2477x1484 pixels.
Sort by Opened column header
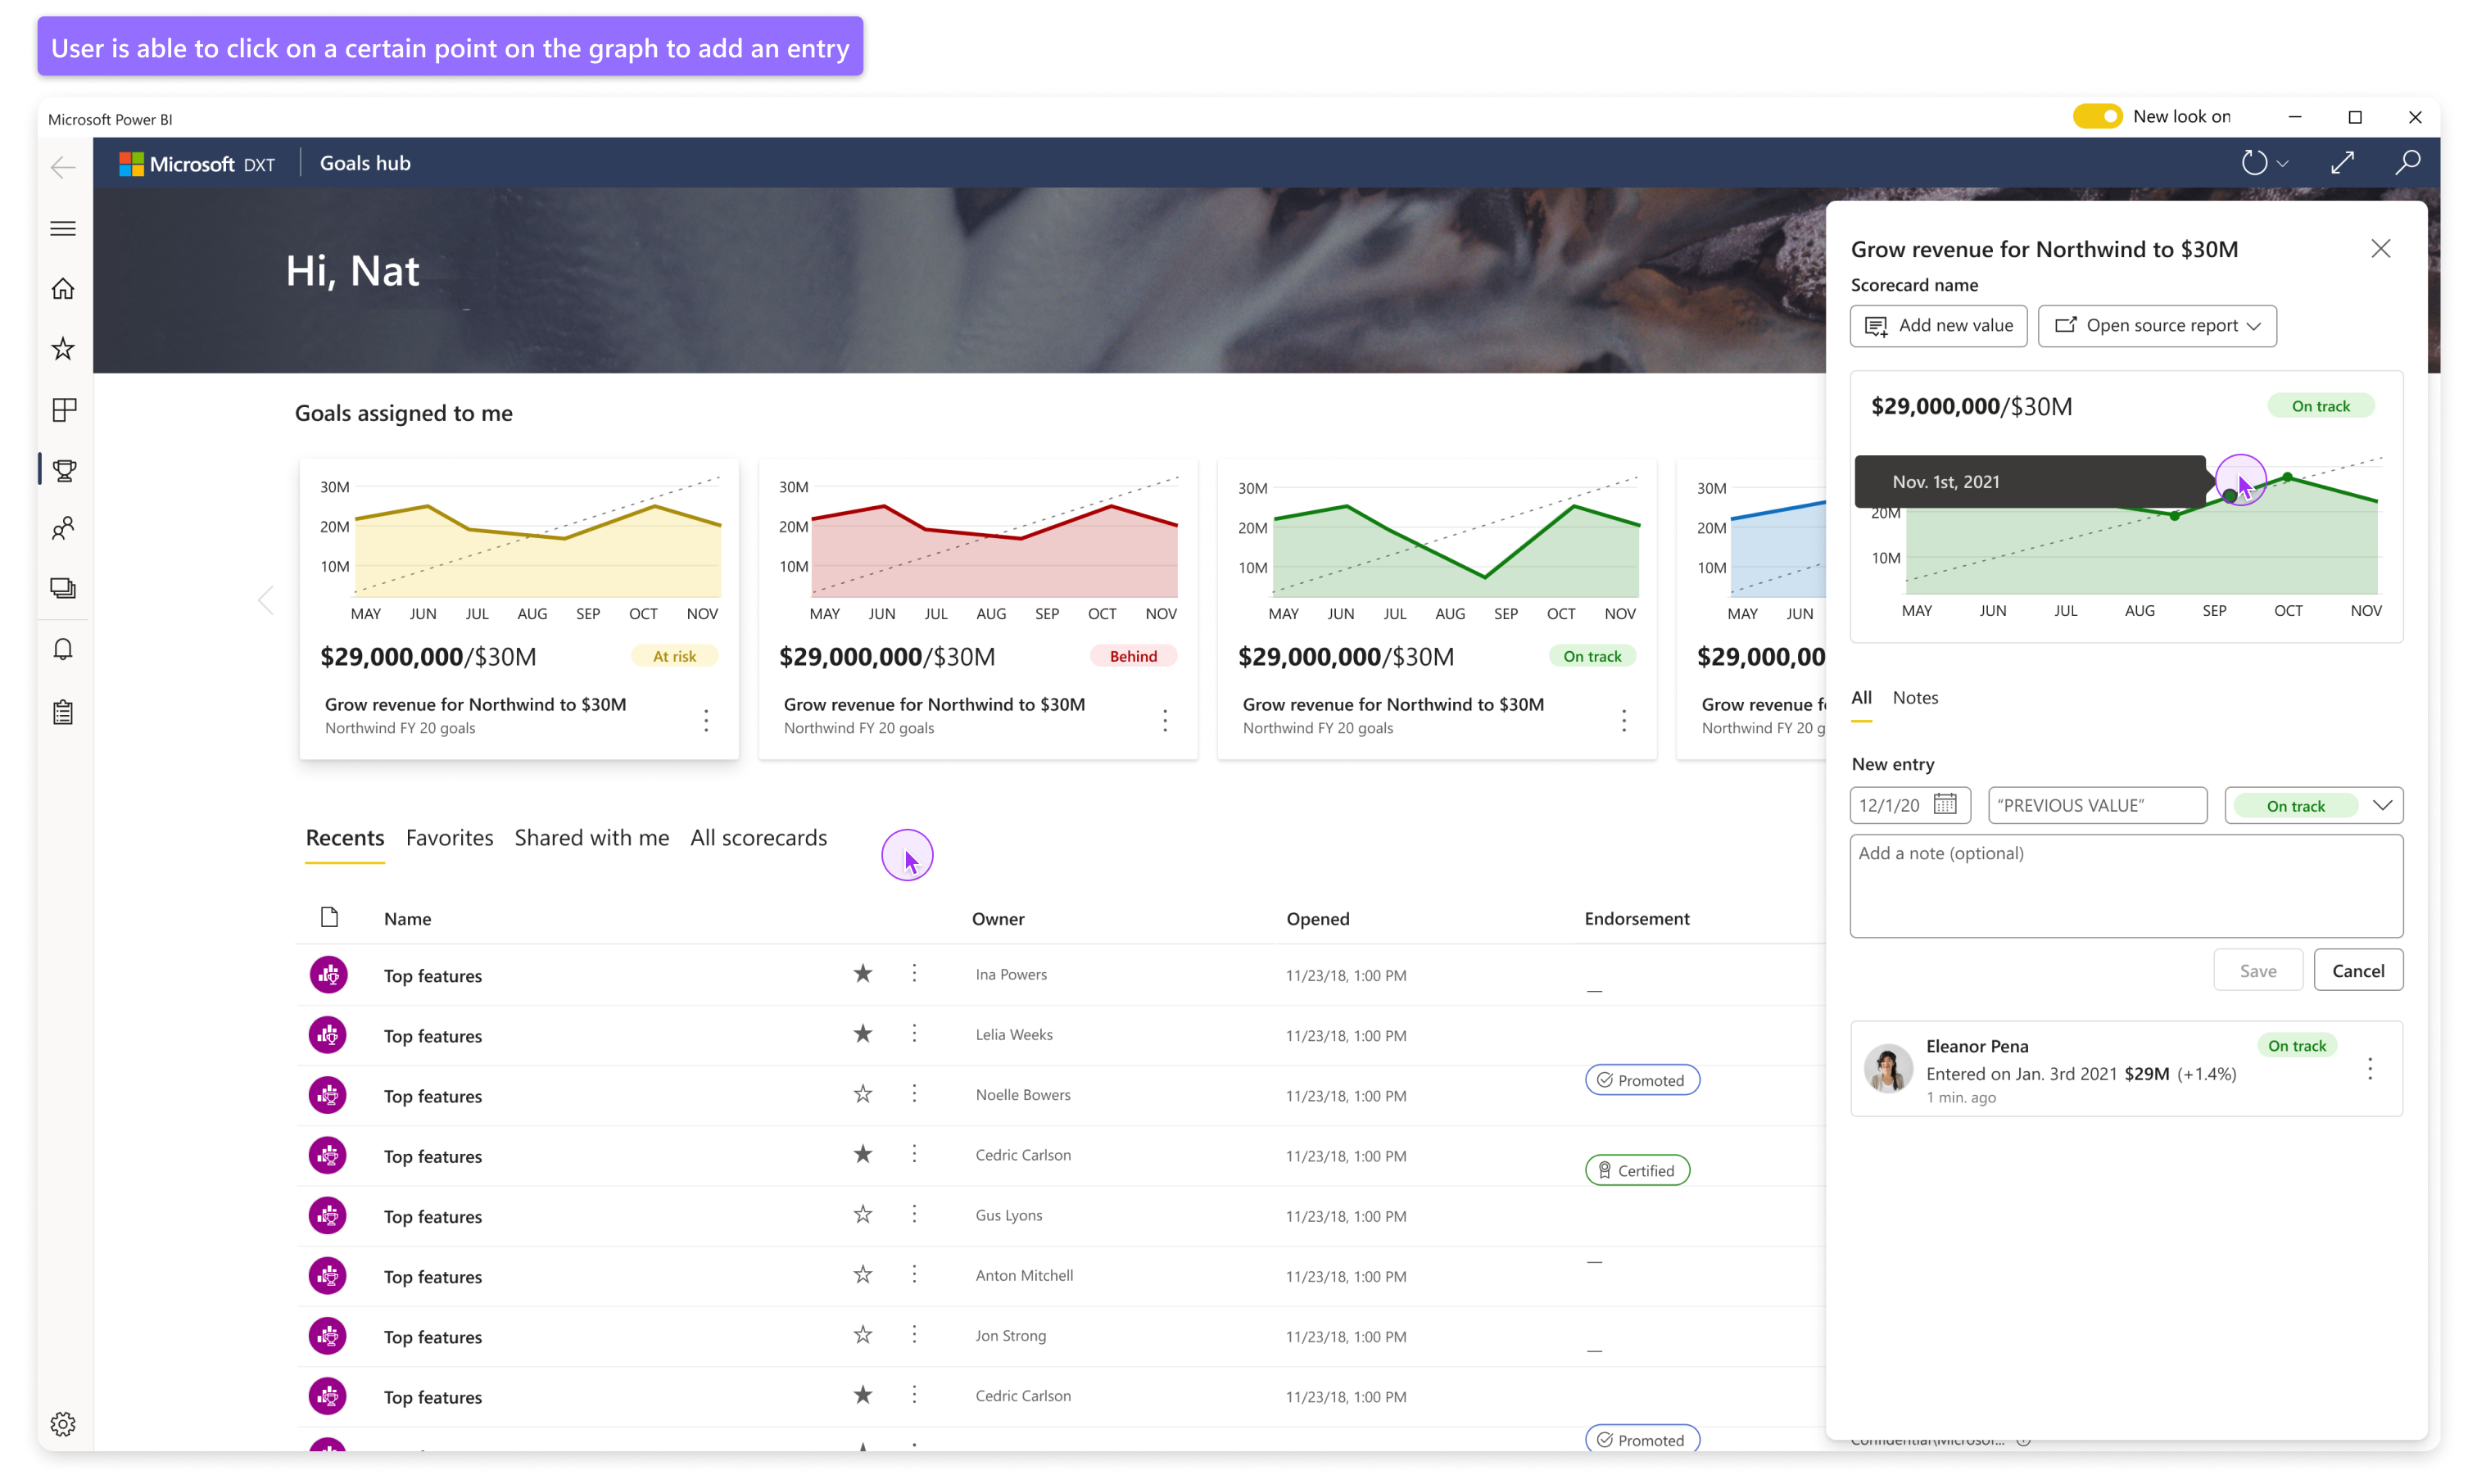[1317, 918]
